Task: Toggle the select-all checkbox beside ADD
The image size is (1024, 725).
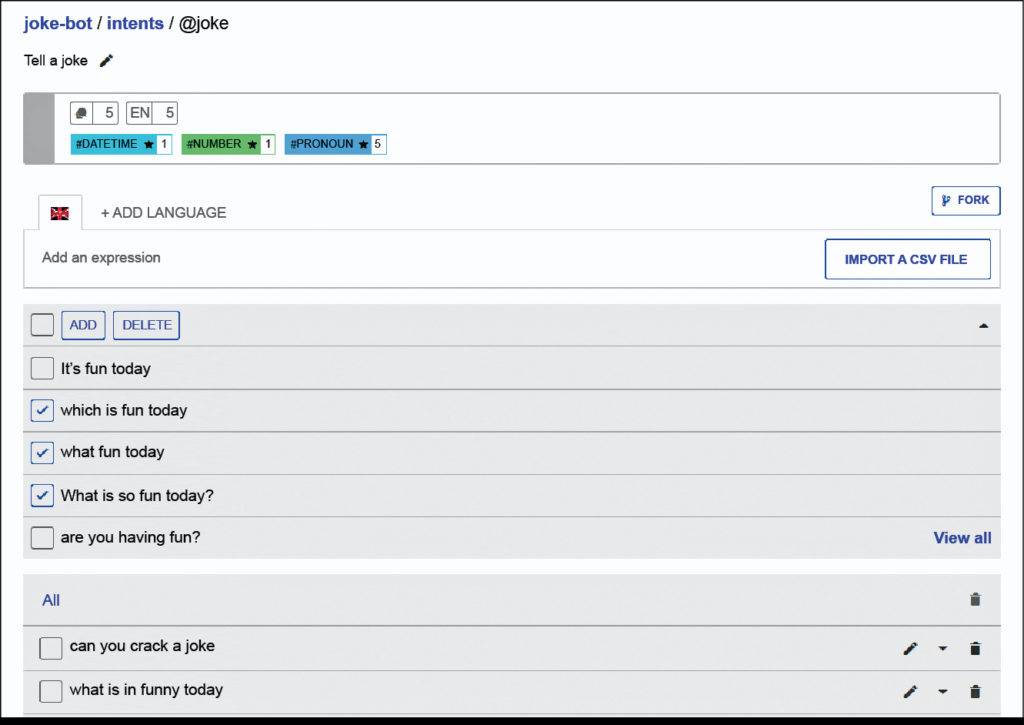Action: click(42, 324)
